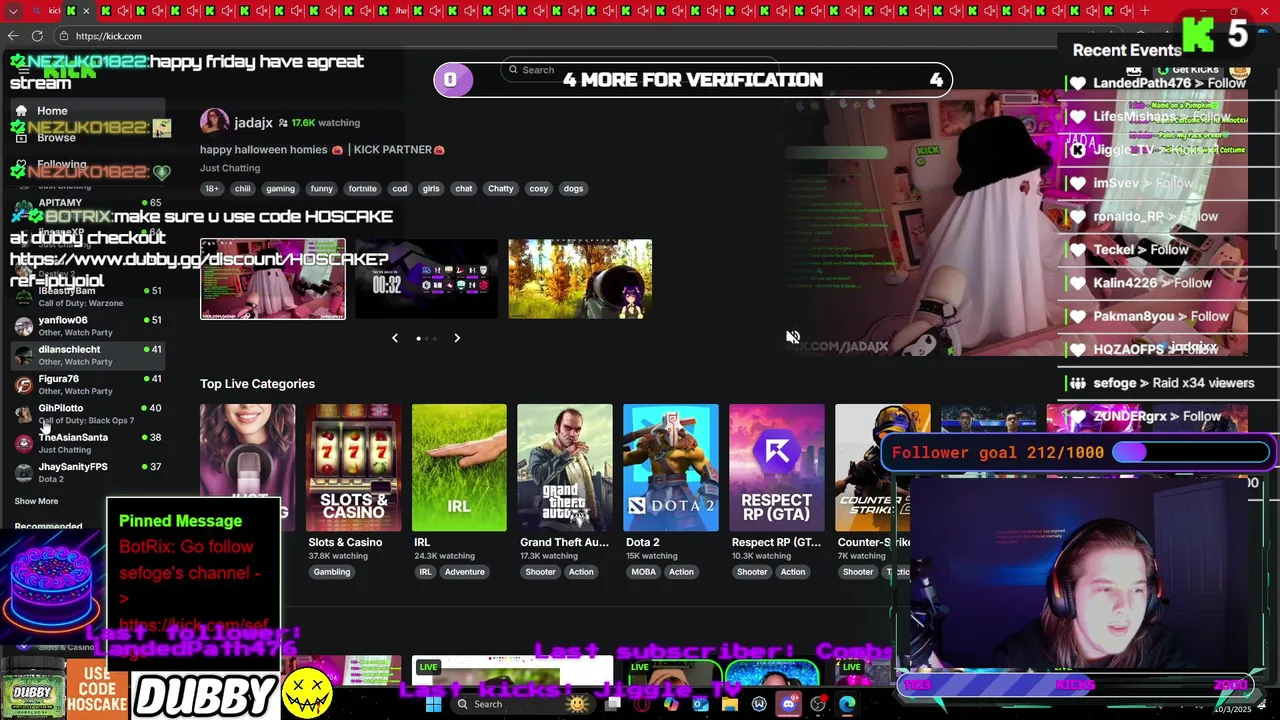Switch to Microsoft Edge in the taskbar

(x=848, y=704)
